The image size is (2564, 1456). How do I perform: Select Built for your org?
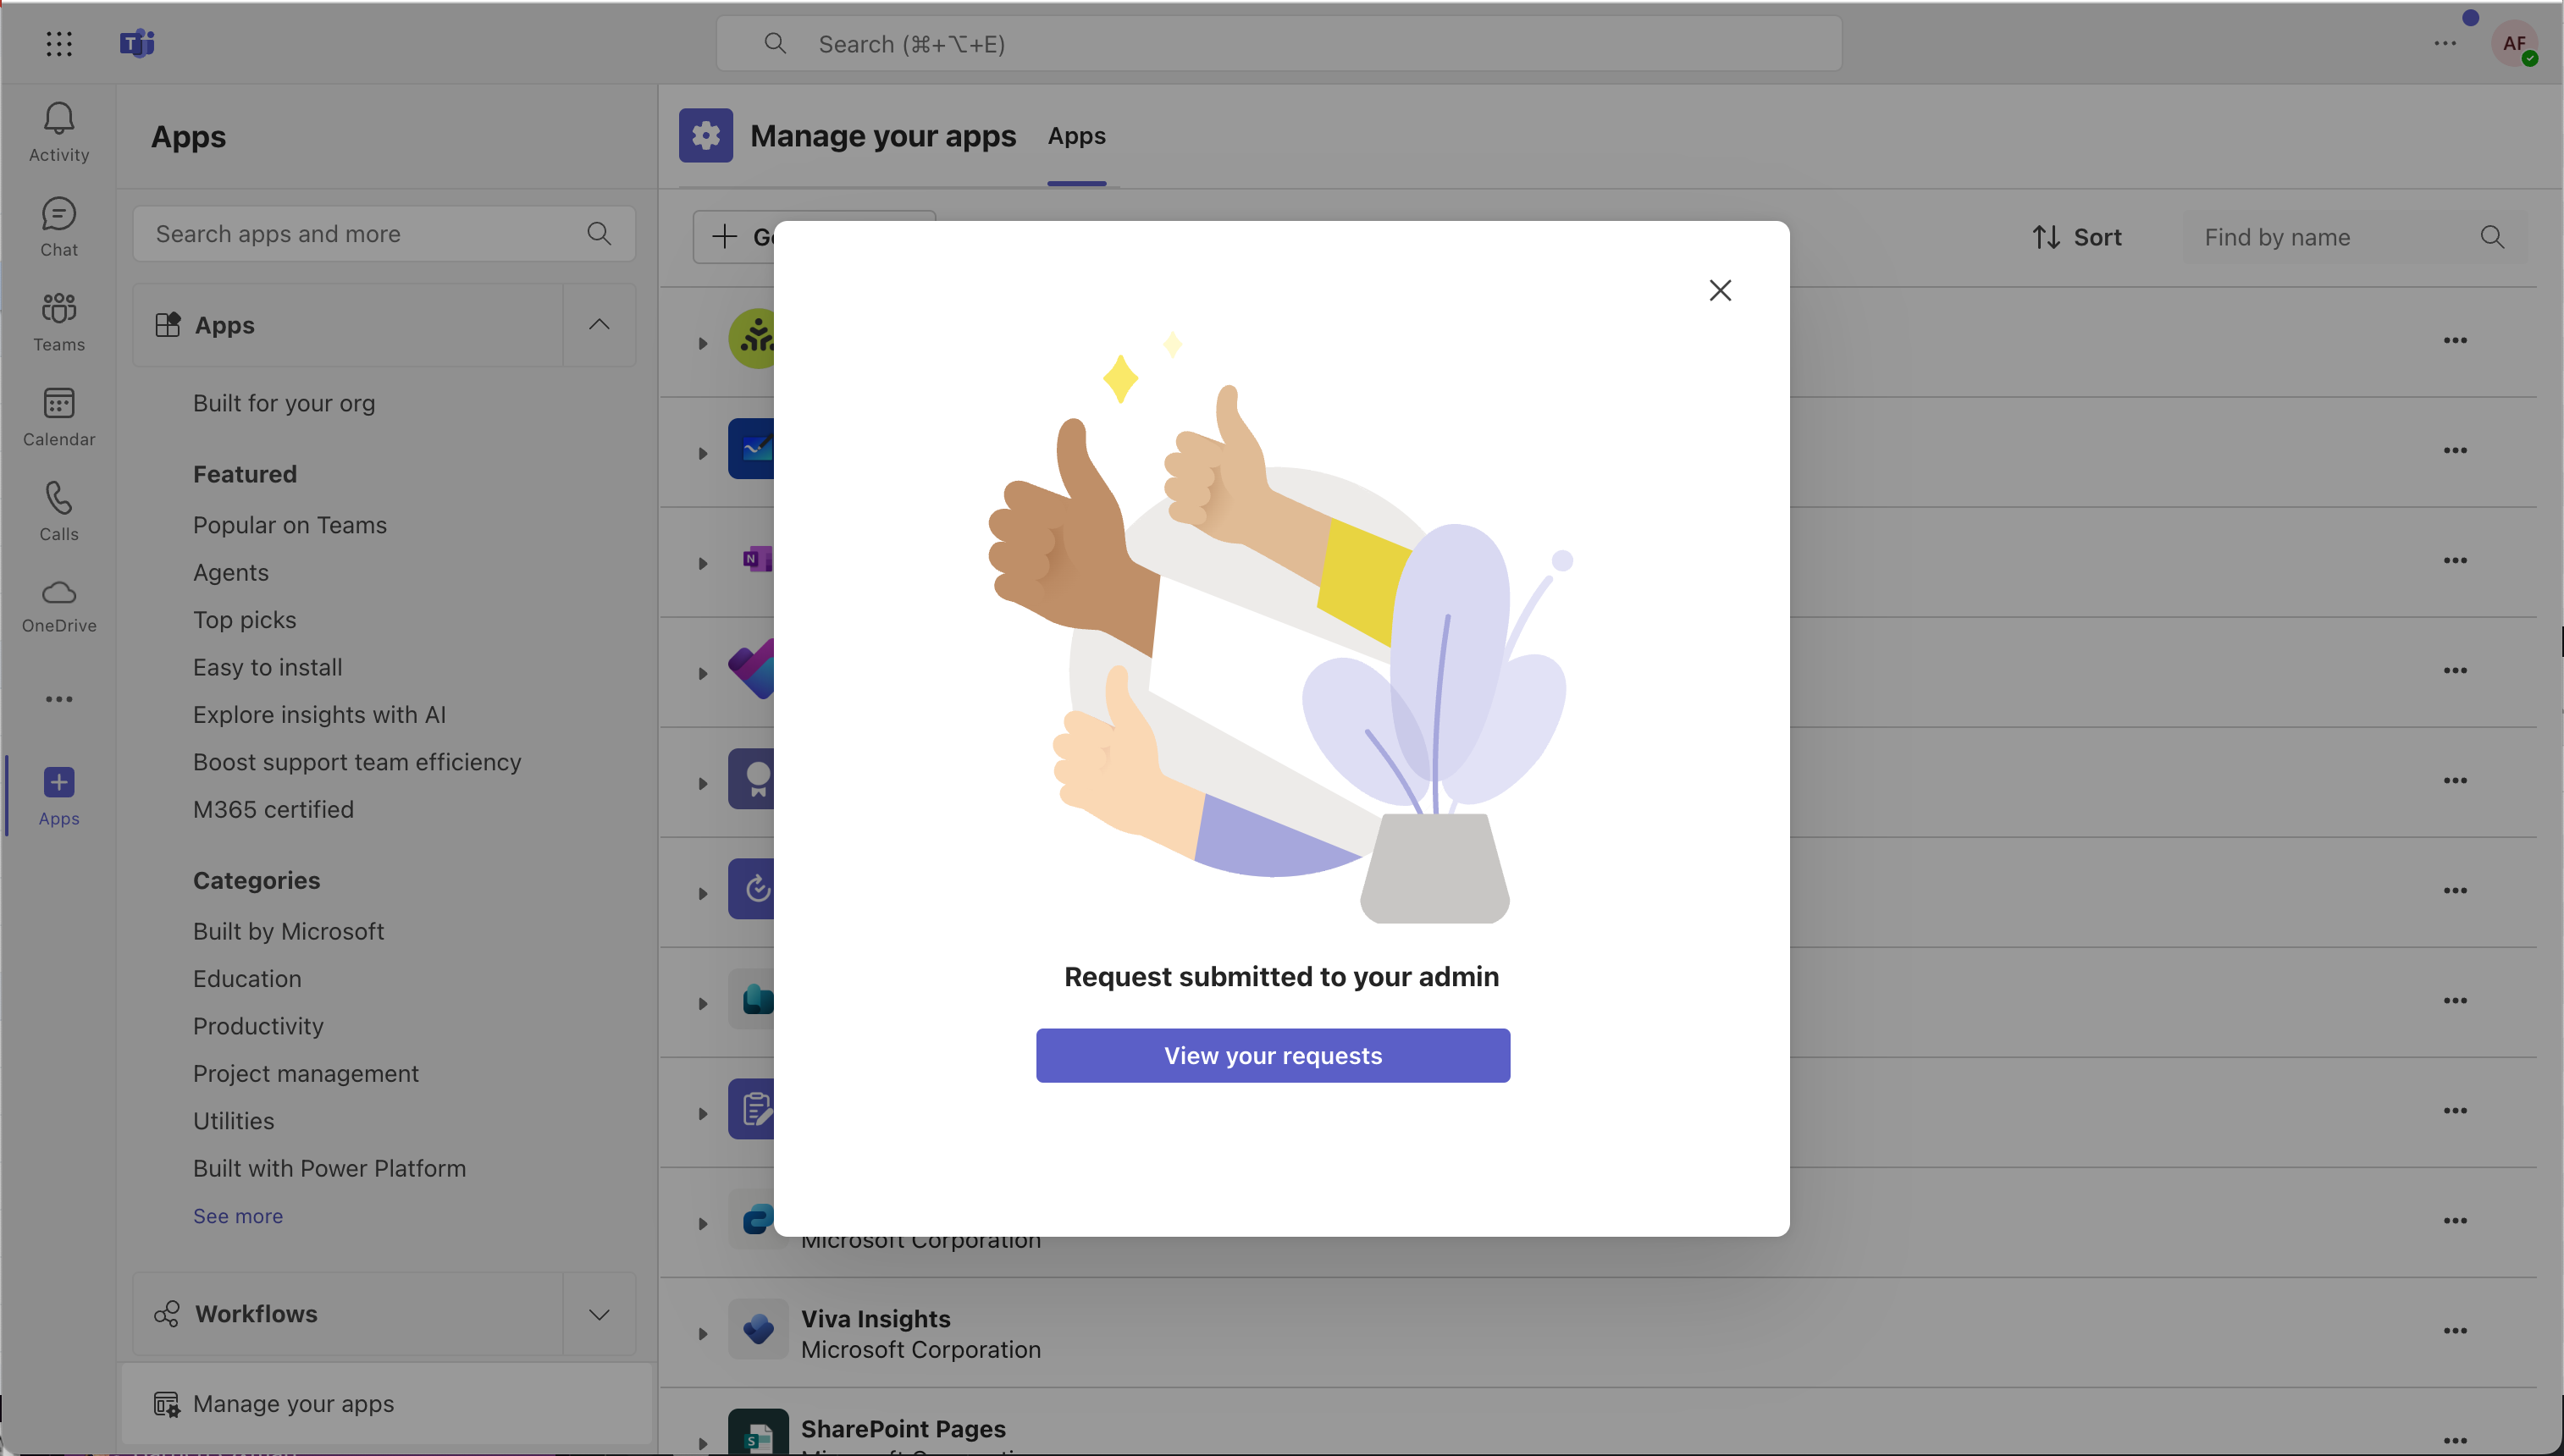[x=284, y=403]
